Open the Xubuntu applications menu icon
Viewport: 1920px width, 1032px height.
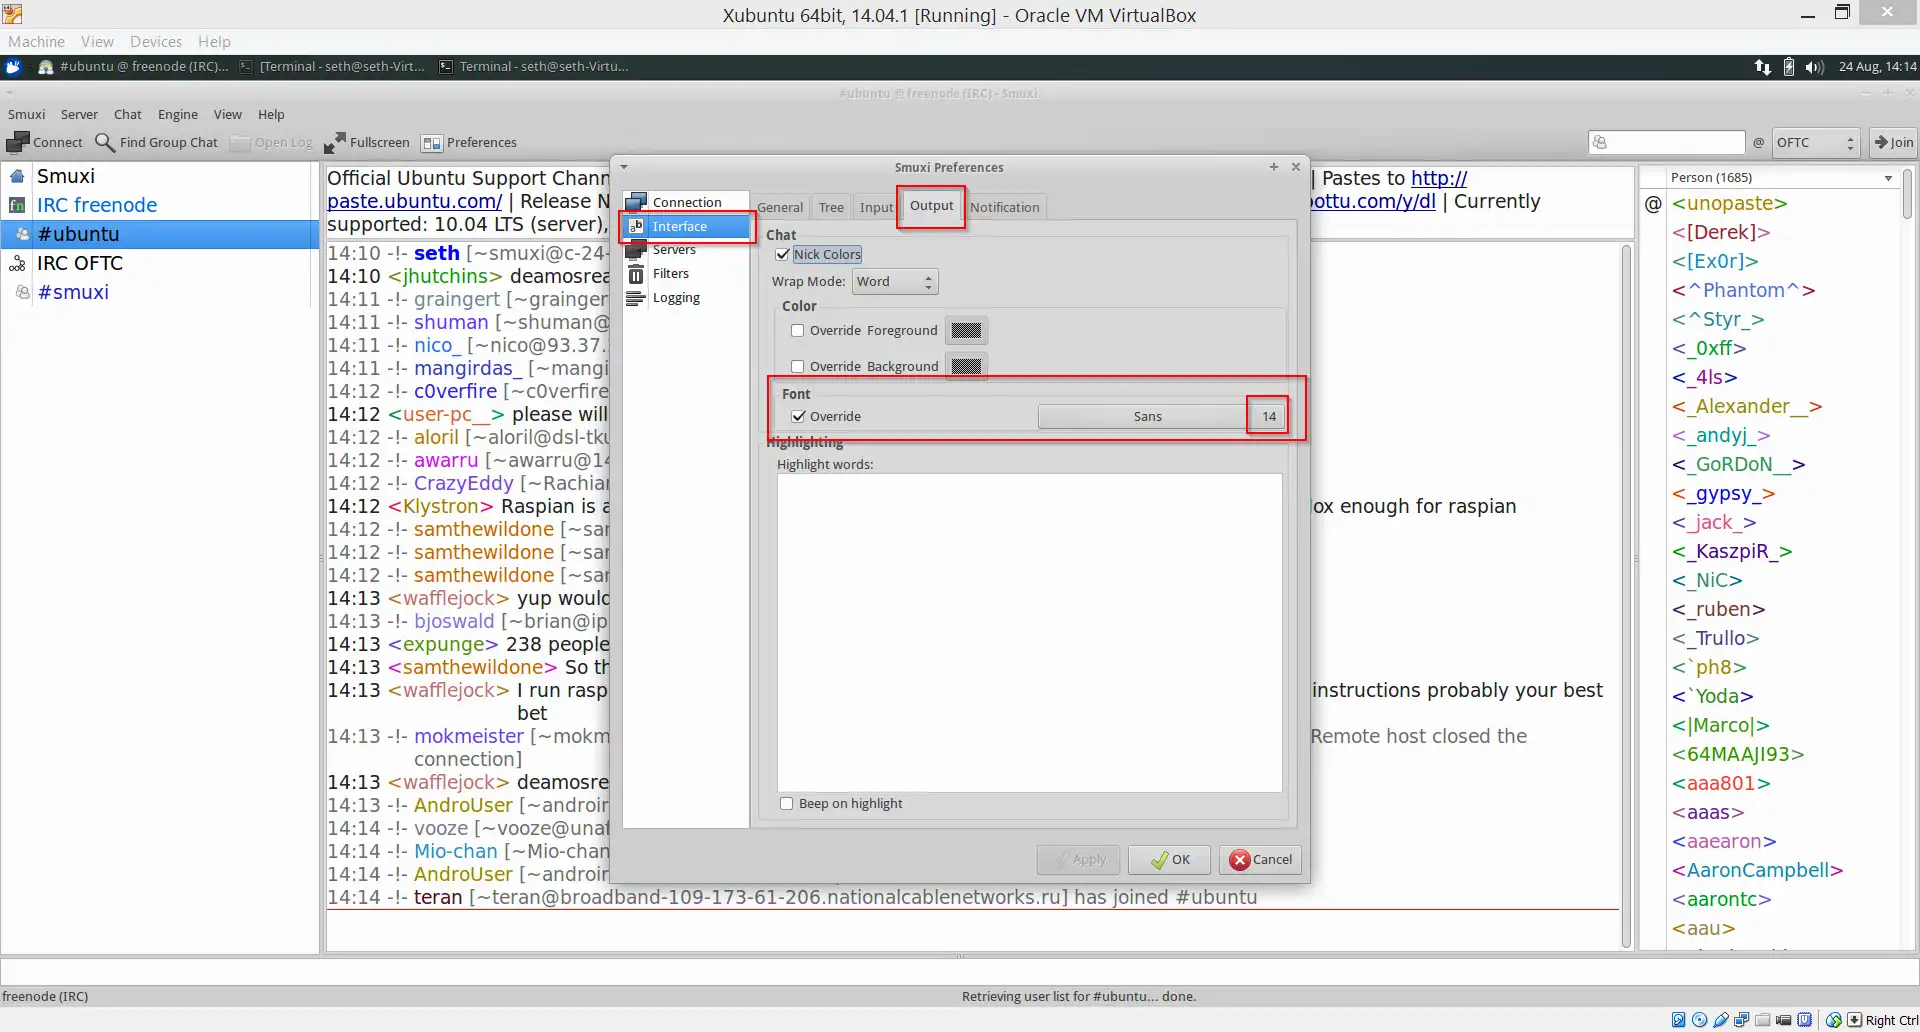click(13, 67)
